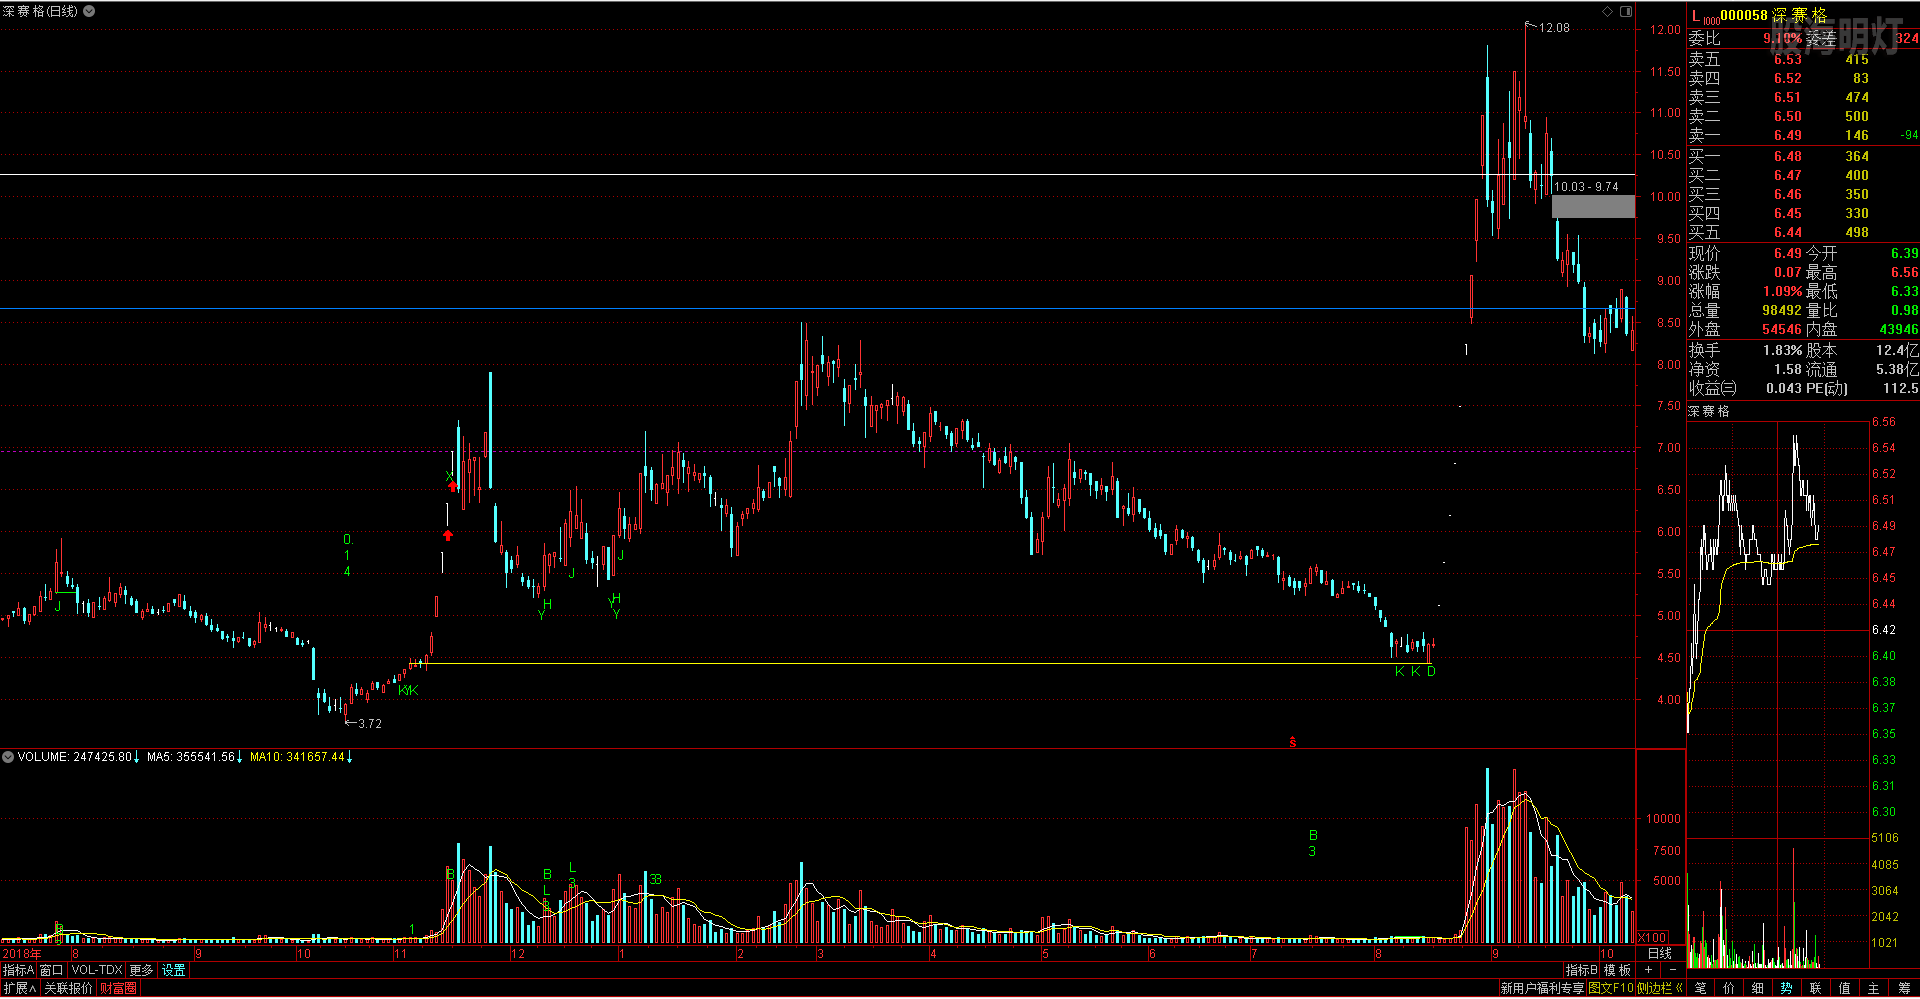Switch to 联 related tab

click(x=1816, y=988)
